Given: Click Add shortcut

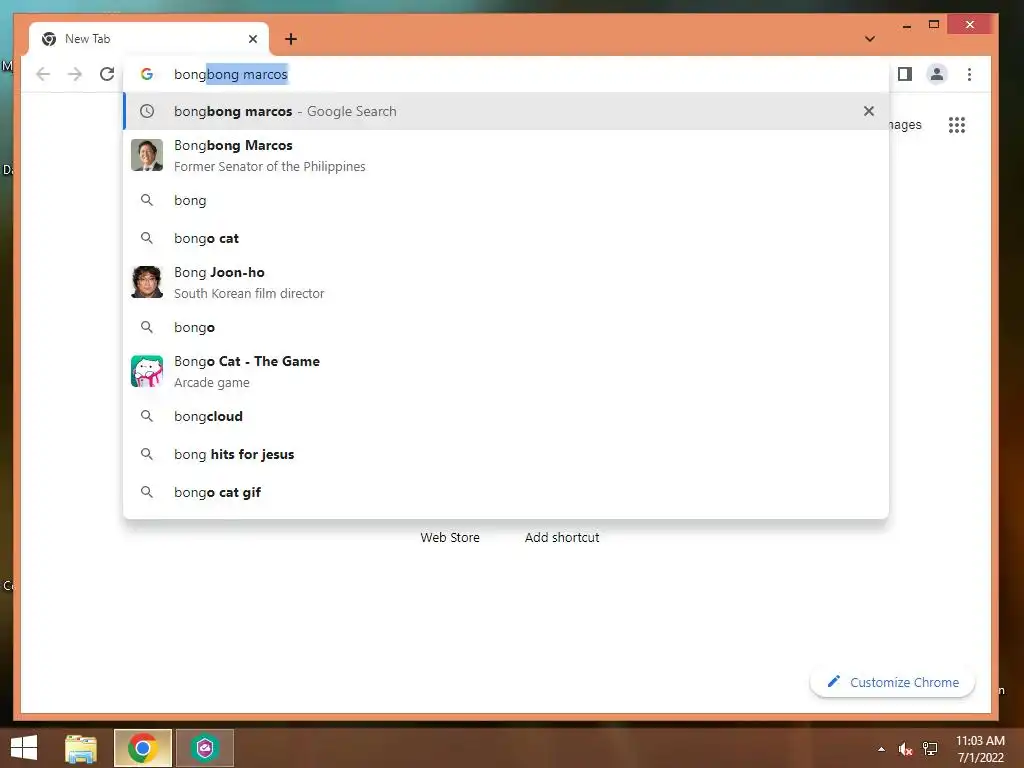Looking at the screenshot, I should point(562,537).
